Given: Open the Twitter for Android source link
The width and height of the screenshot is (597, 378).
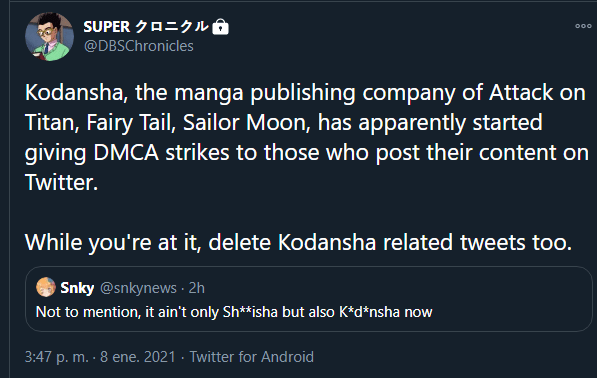Looking at the screenshot, I should tap(252, 357).
